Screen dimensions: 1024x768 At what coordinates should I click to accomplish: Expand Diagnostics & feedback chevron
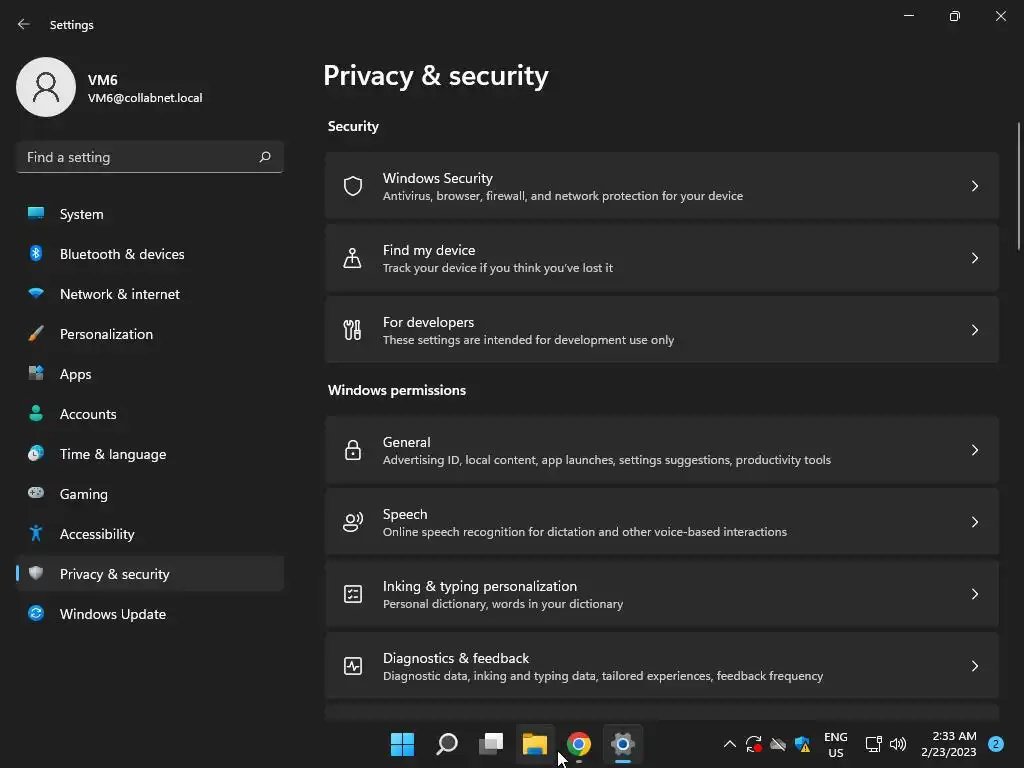[974, 665]
